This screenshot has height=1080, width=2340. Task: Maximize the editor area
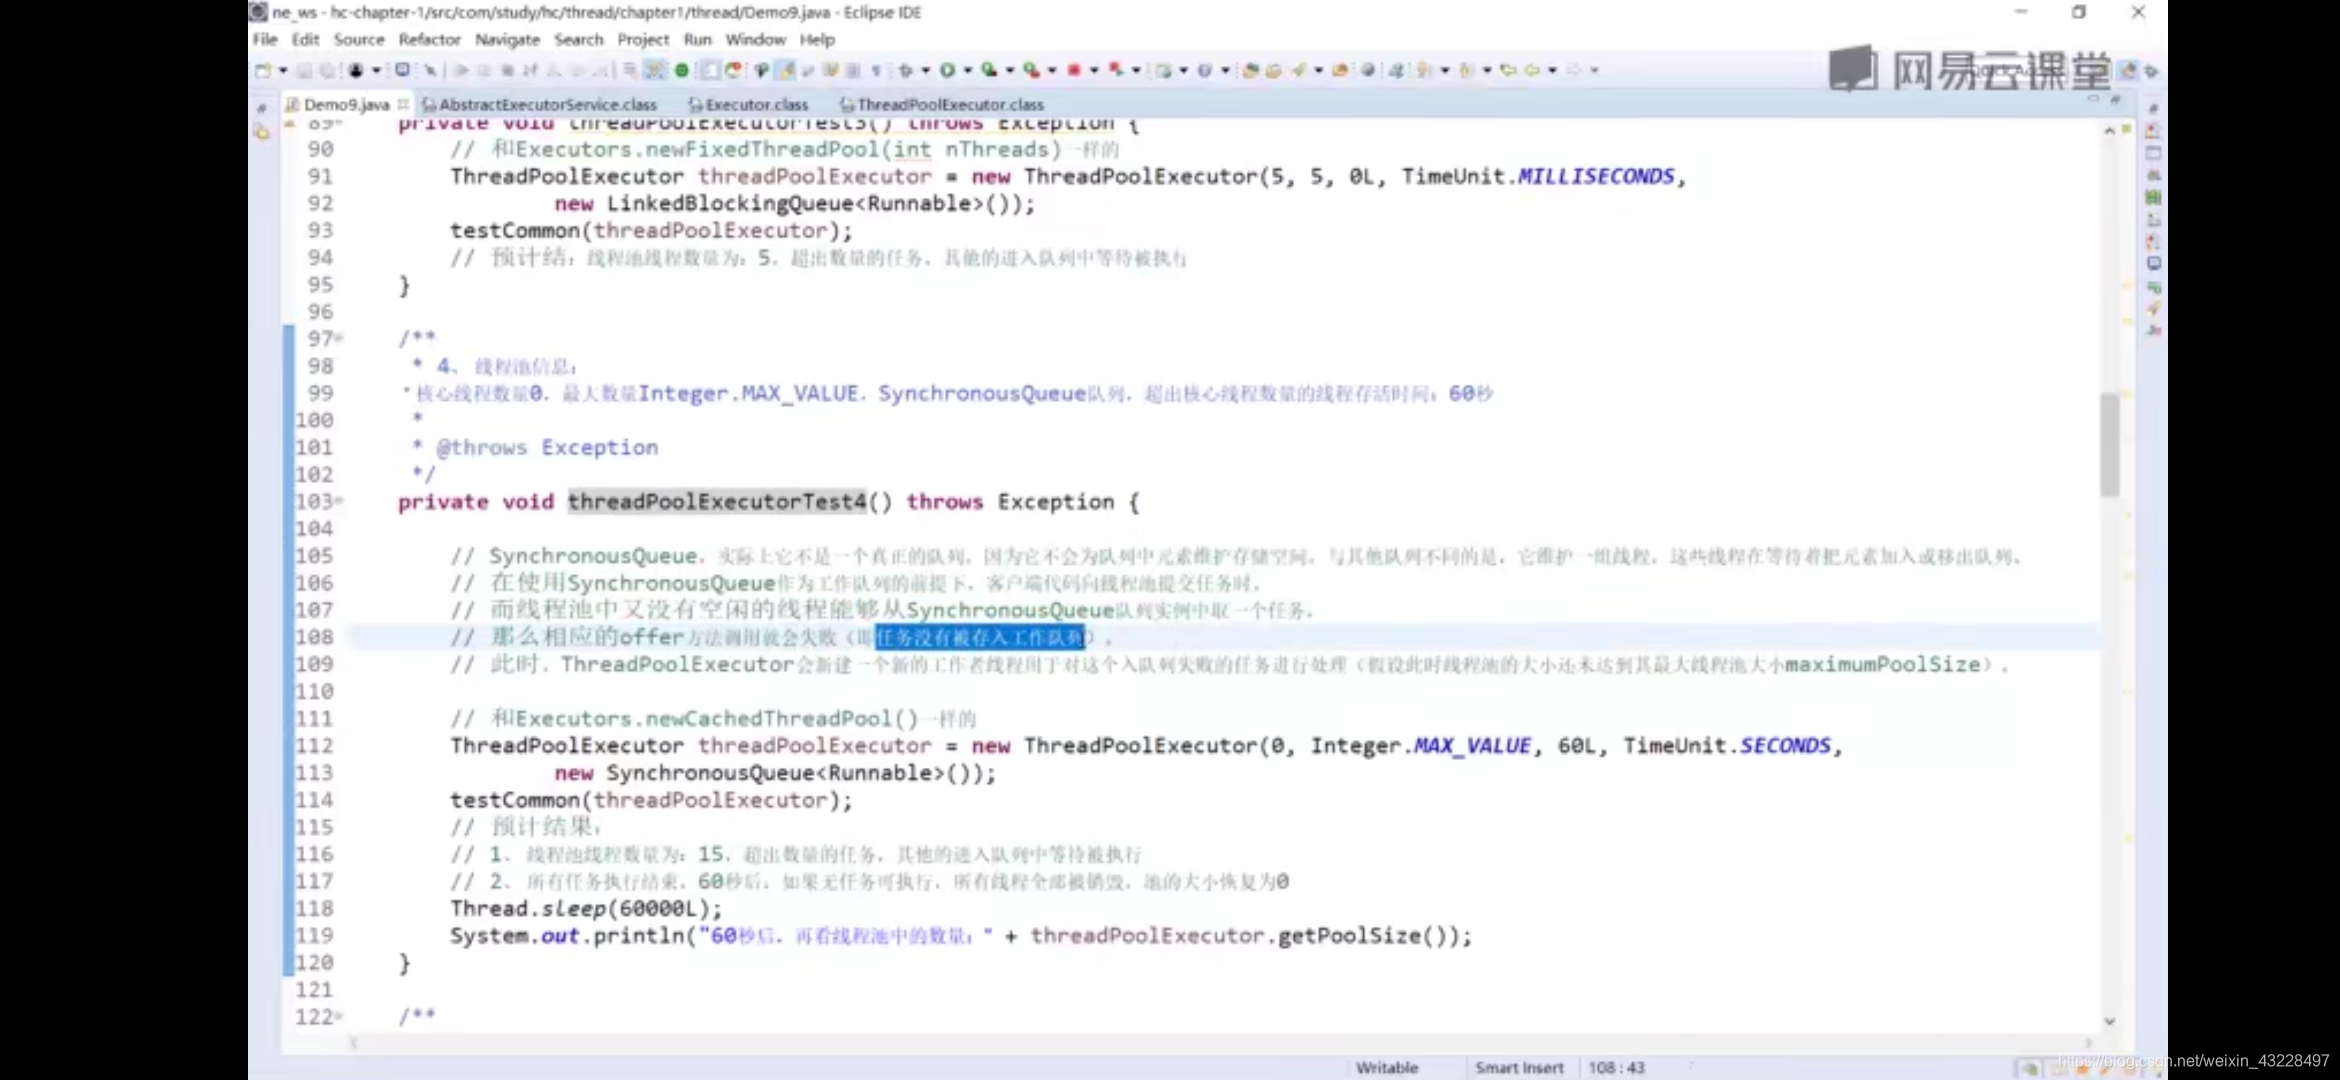[2115, 98]
